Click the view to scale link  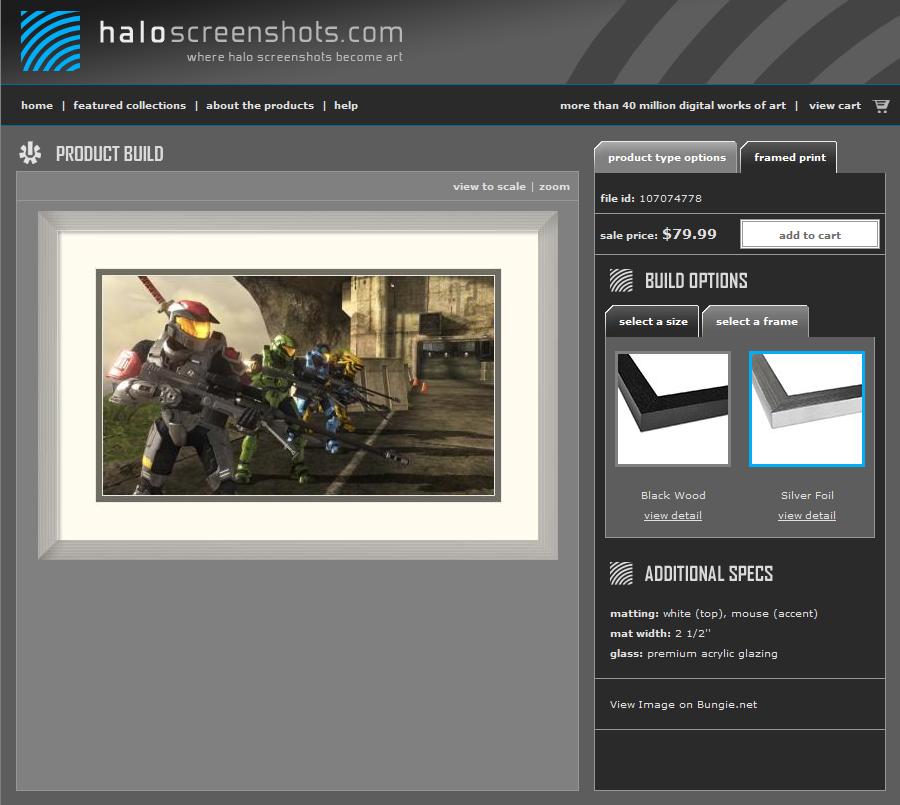[x=489, y=187]
